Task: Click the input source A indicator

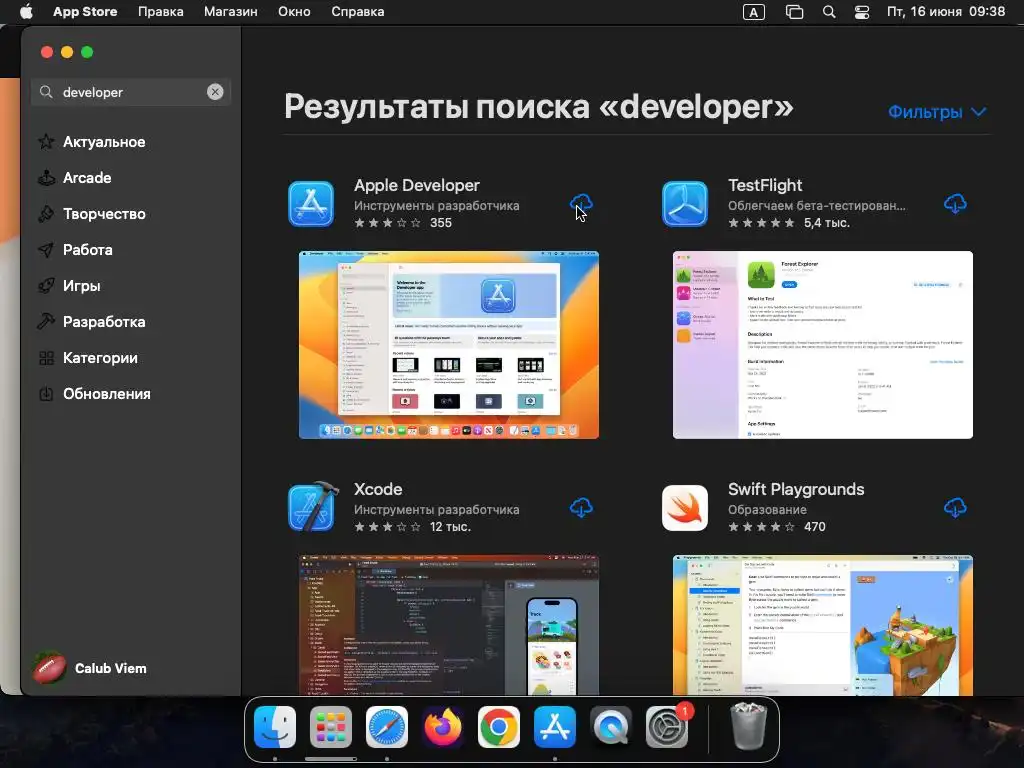Action: (754, 12)
